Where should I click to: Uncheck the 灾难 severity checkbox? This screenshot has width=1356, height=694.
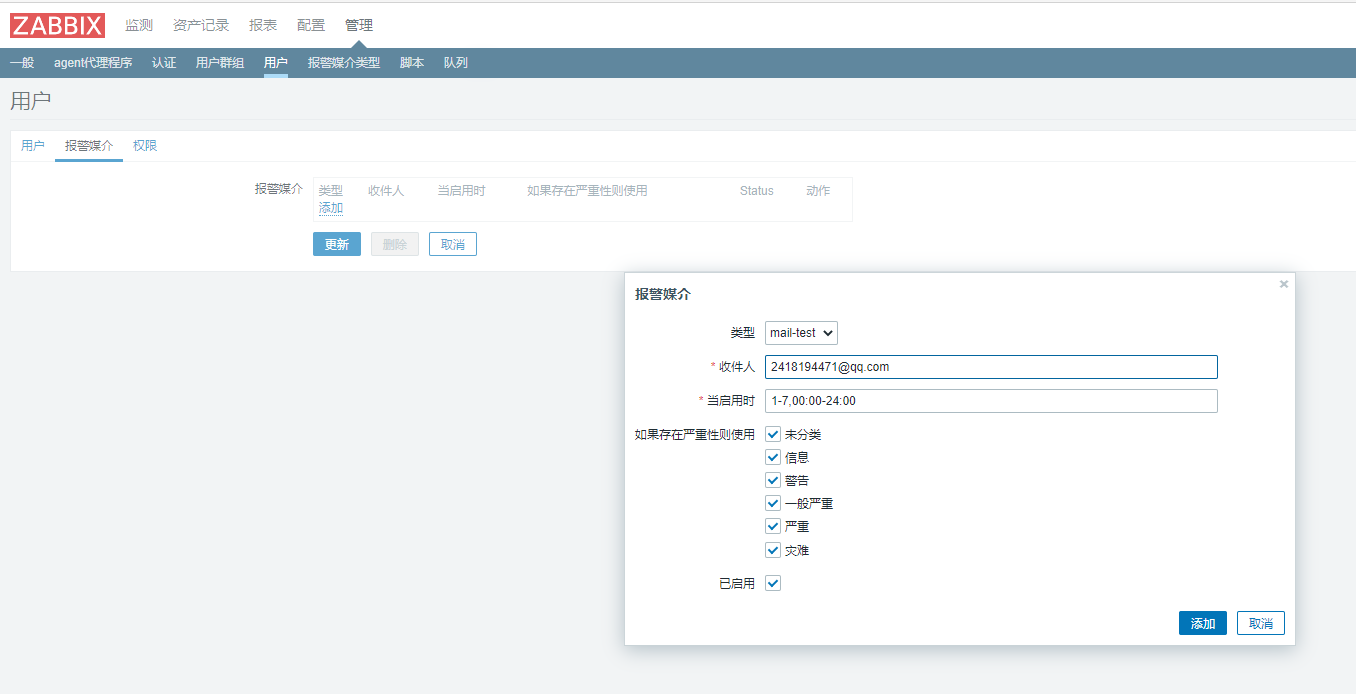click(x=773, y=550)
